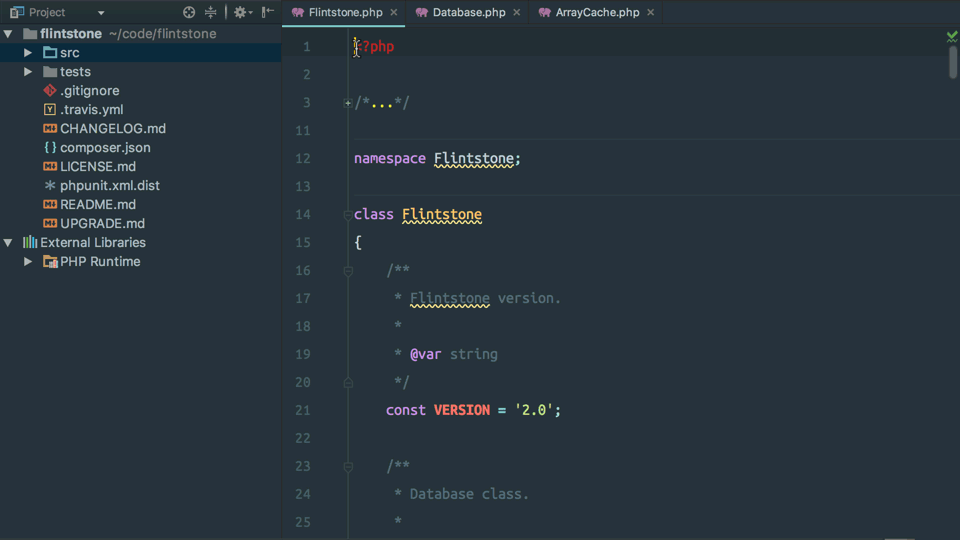Collapse the docblock fold marker on line 16

(348, 271)
